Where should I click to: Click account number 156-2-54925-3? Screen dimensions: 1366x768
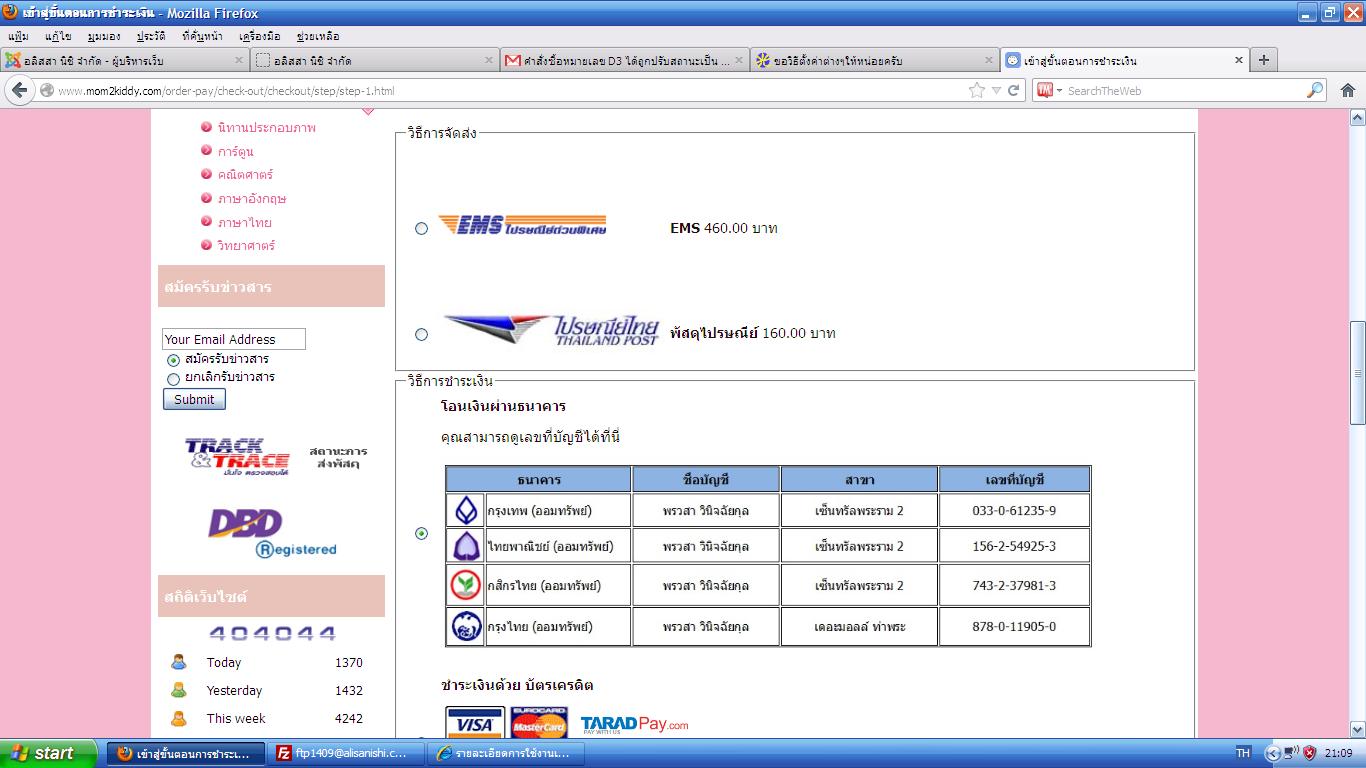tap(1014, 546)
